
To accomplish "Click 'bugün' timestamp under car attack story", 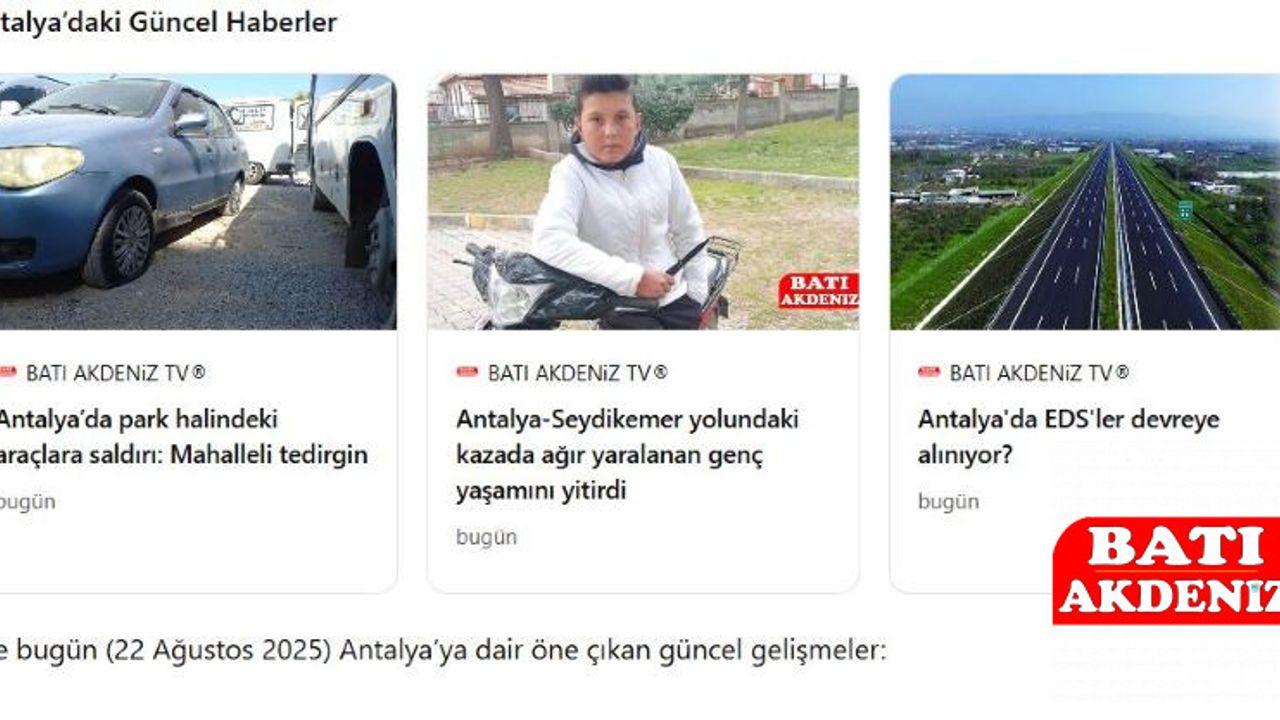I will point(27,501).
